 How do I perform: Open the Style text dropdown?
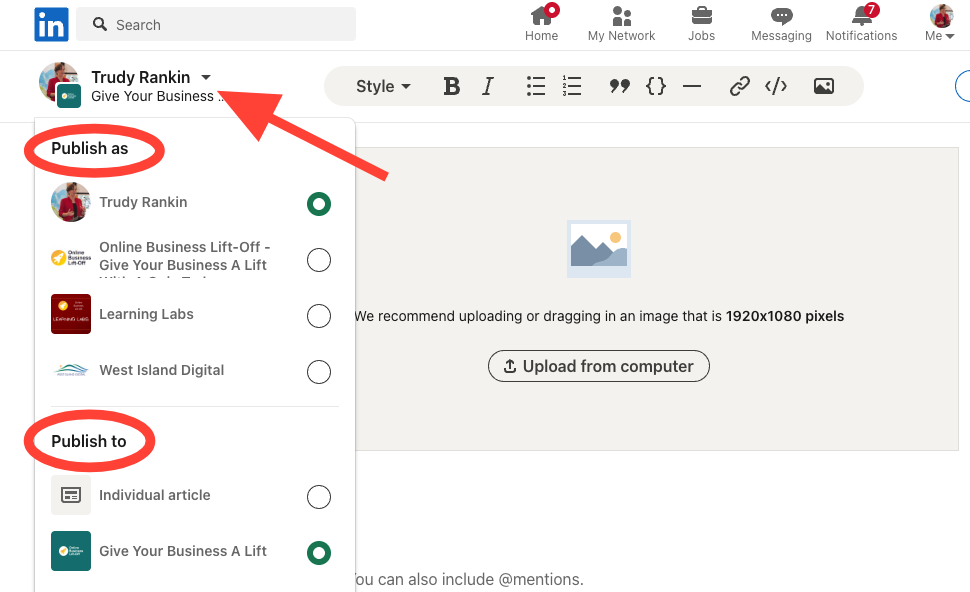click(383, 86)
